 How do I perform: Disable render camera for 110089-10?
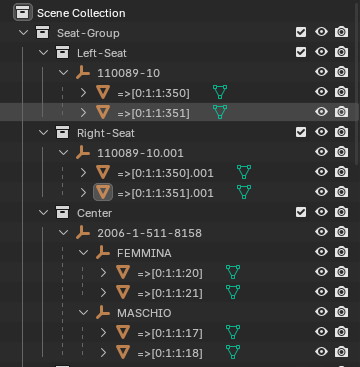click(x=341, y=72)
